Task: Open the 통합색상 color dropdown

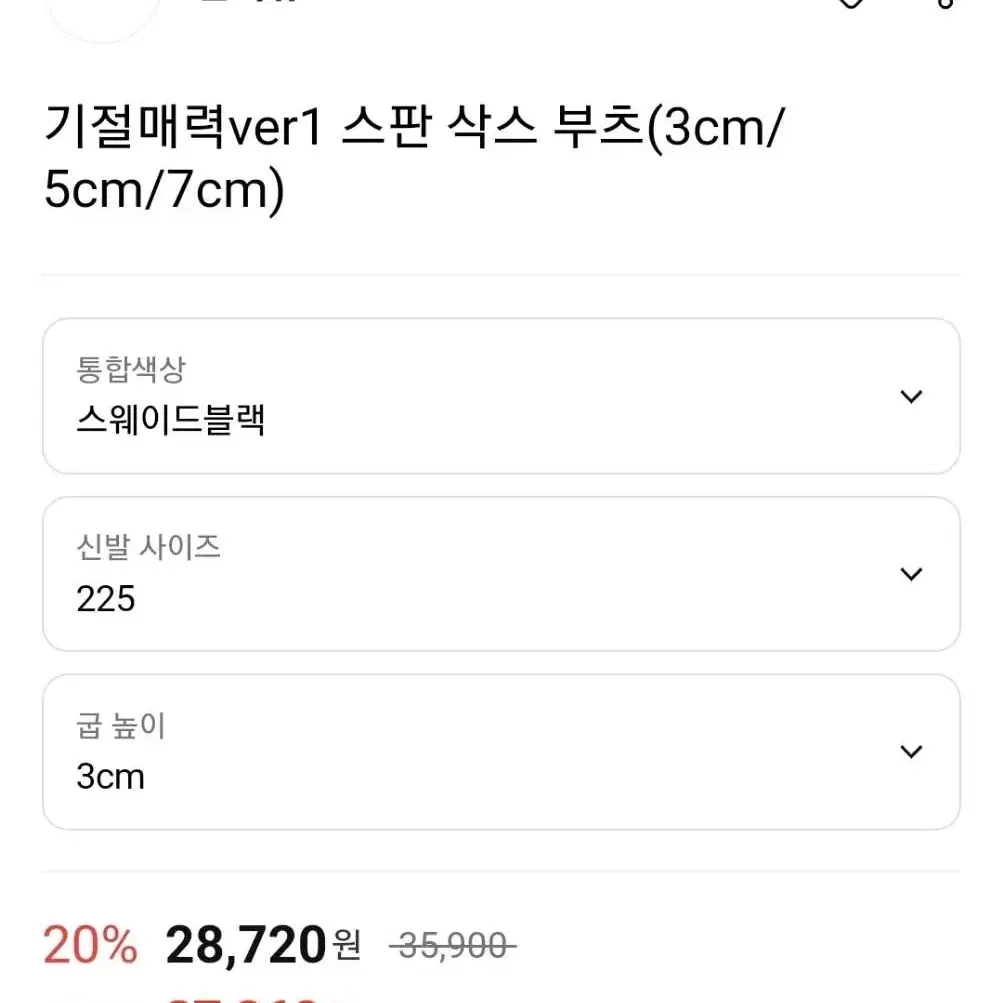Action: 501,396
